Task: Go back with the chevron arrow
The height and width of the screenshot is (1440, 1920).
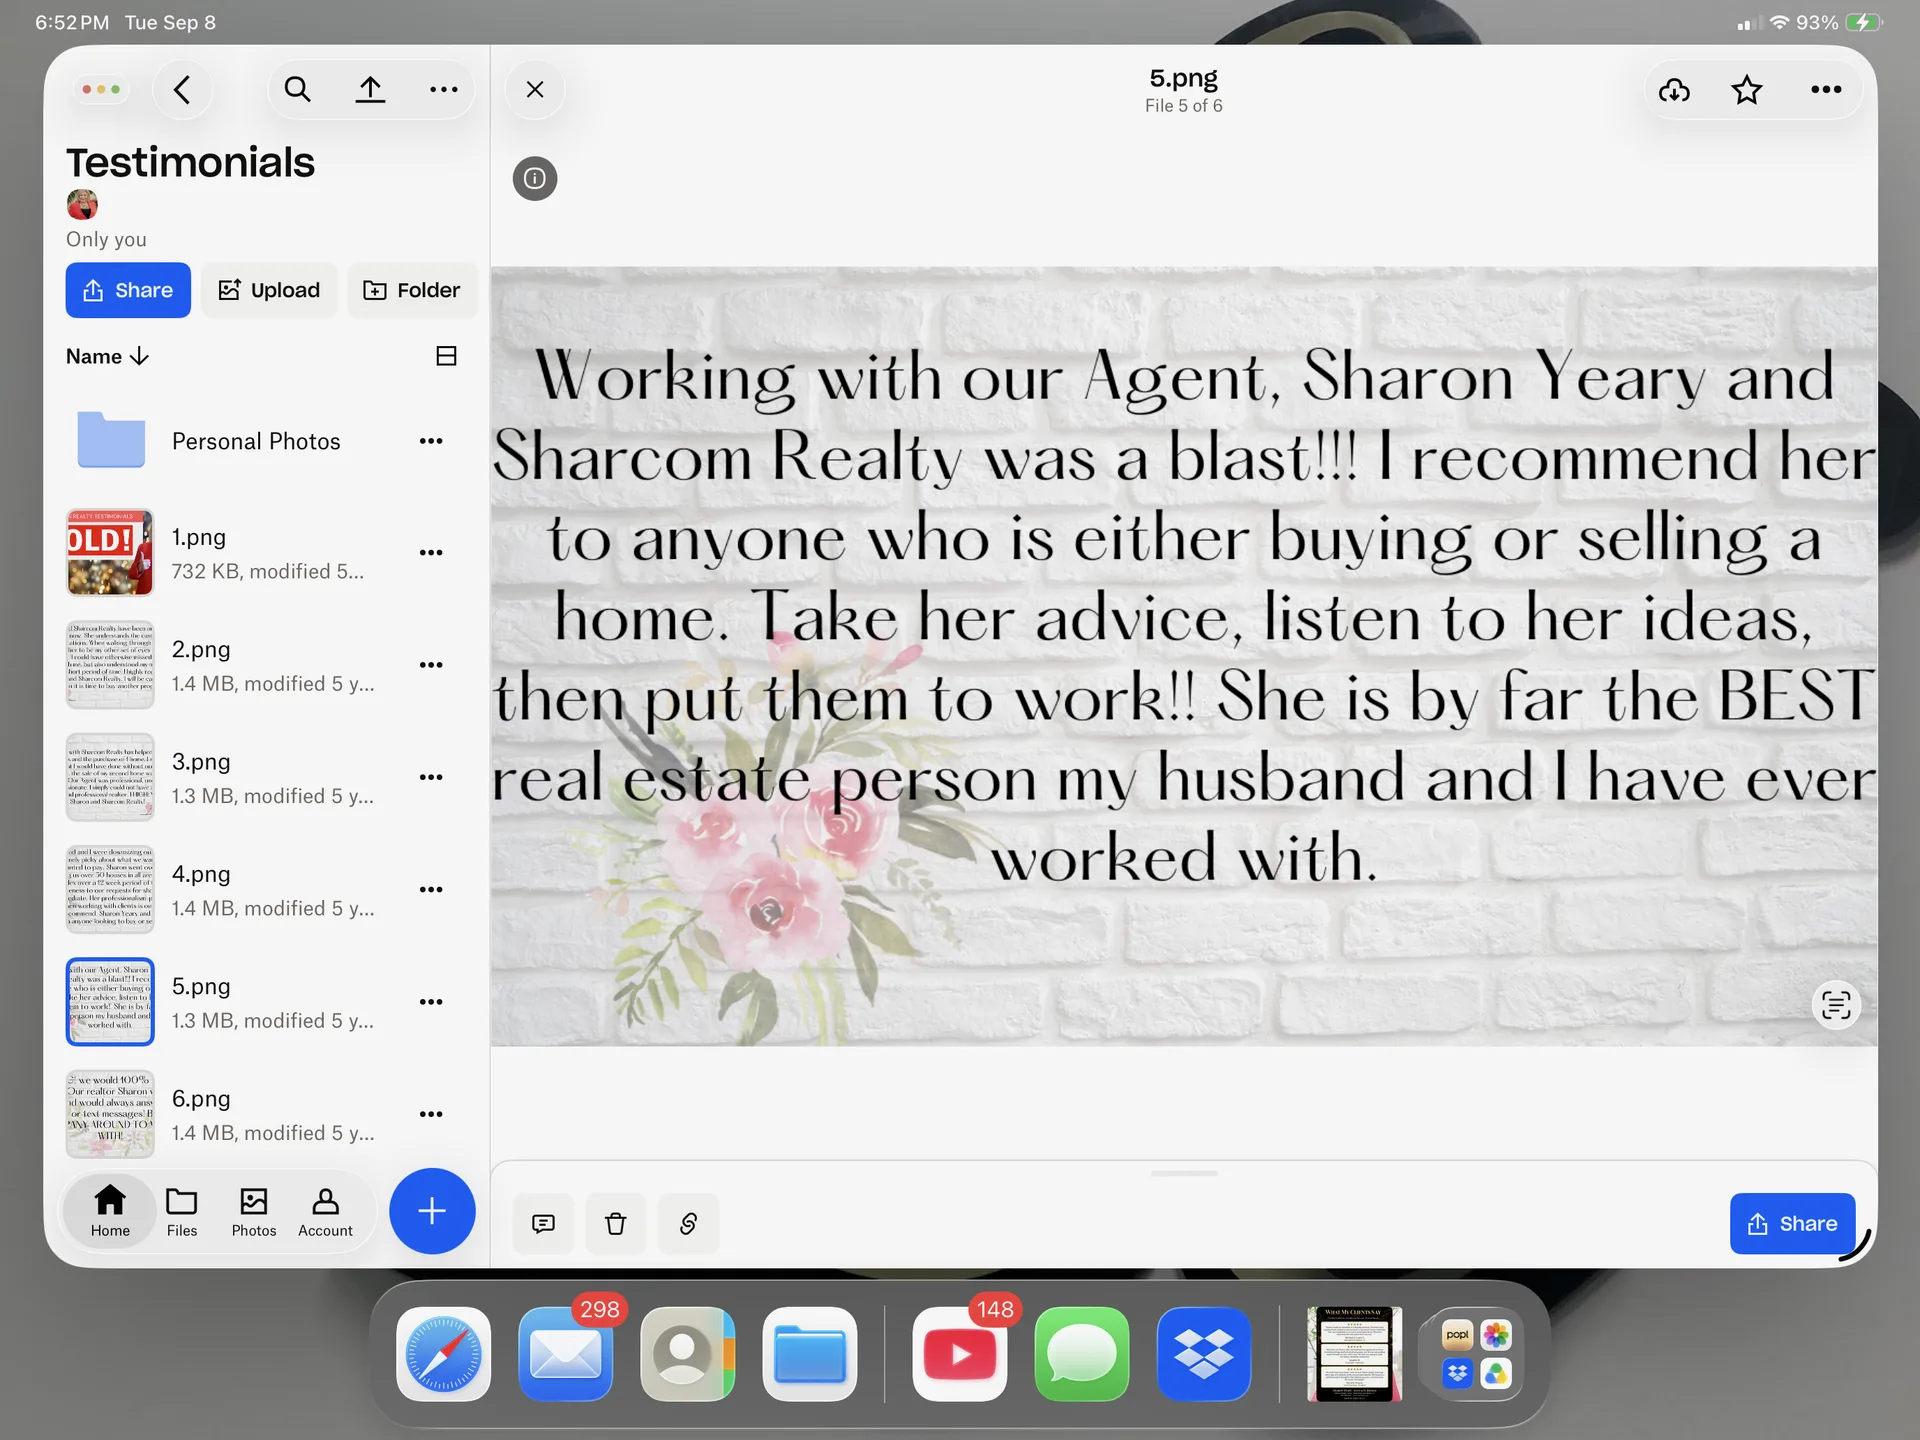Action: point(182,90)
